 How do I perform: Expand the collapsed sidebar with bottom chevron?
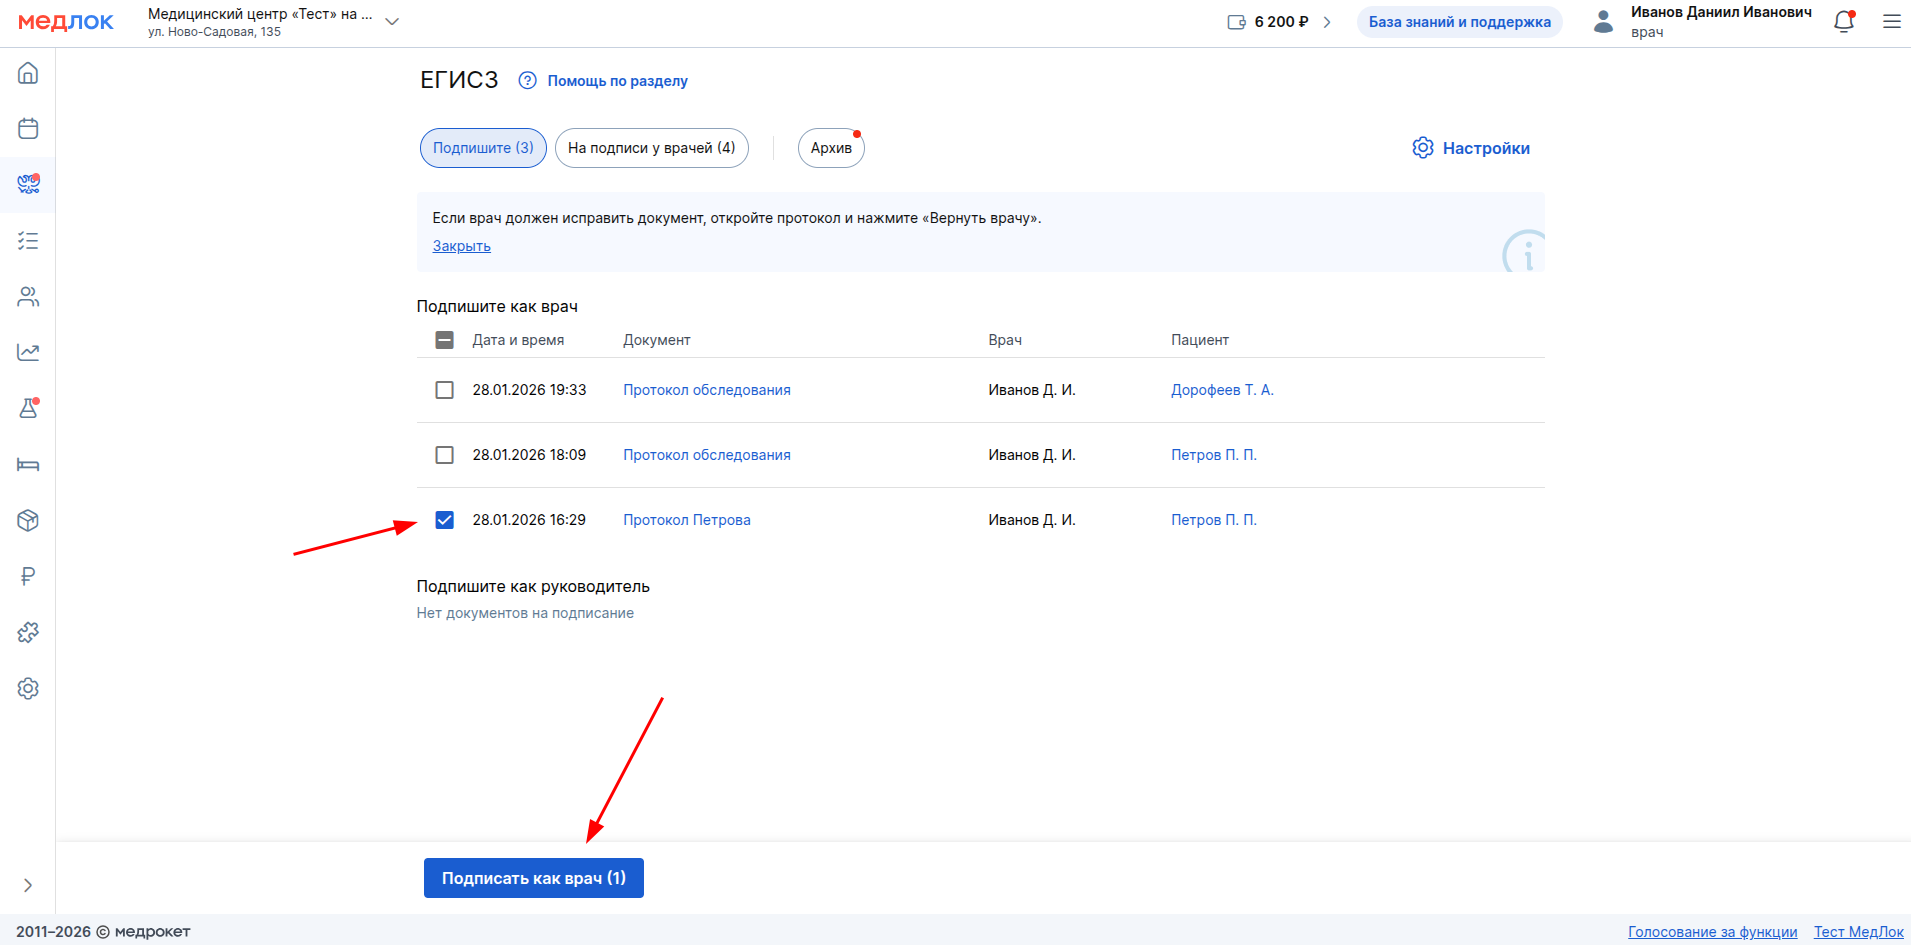tap(28, 885)
